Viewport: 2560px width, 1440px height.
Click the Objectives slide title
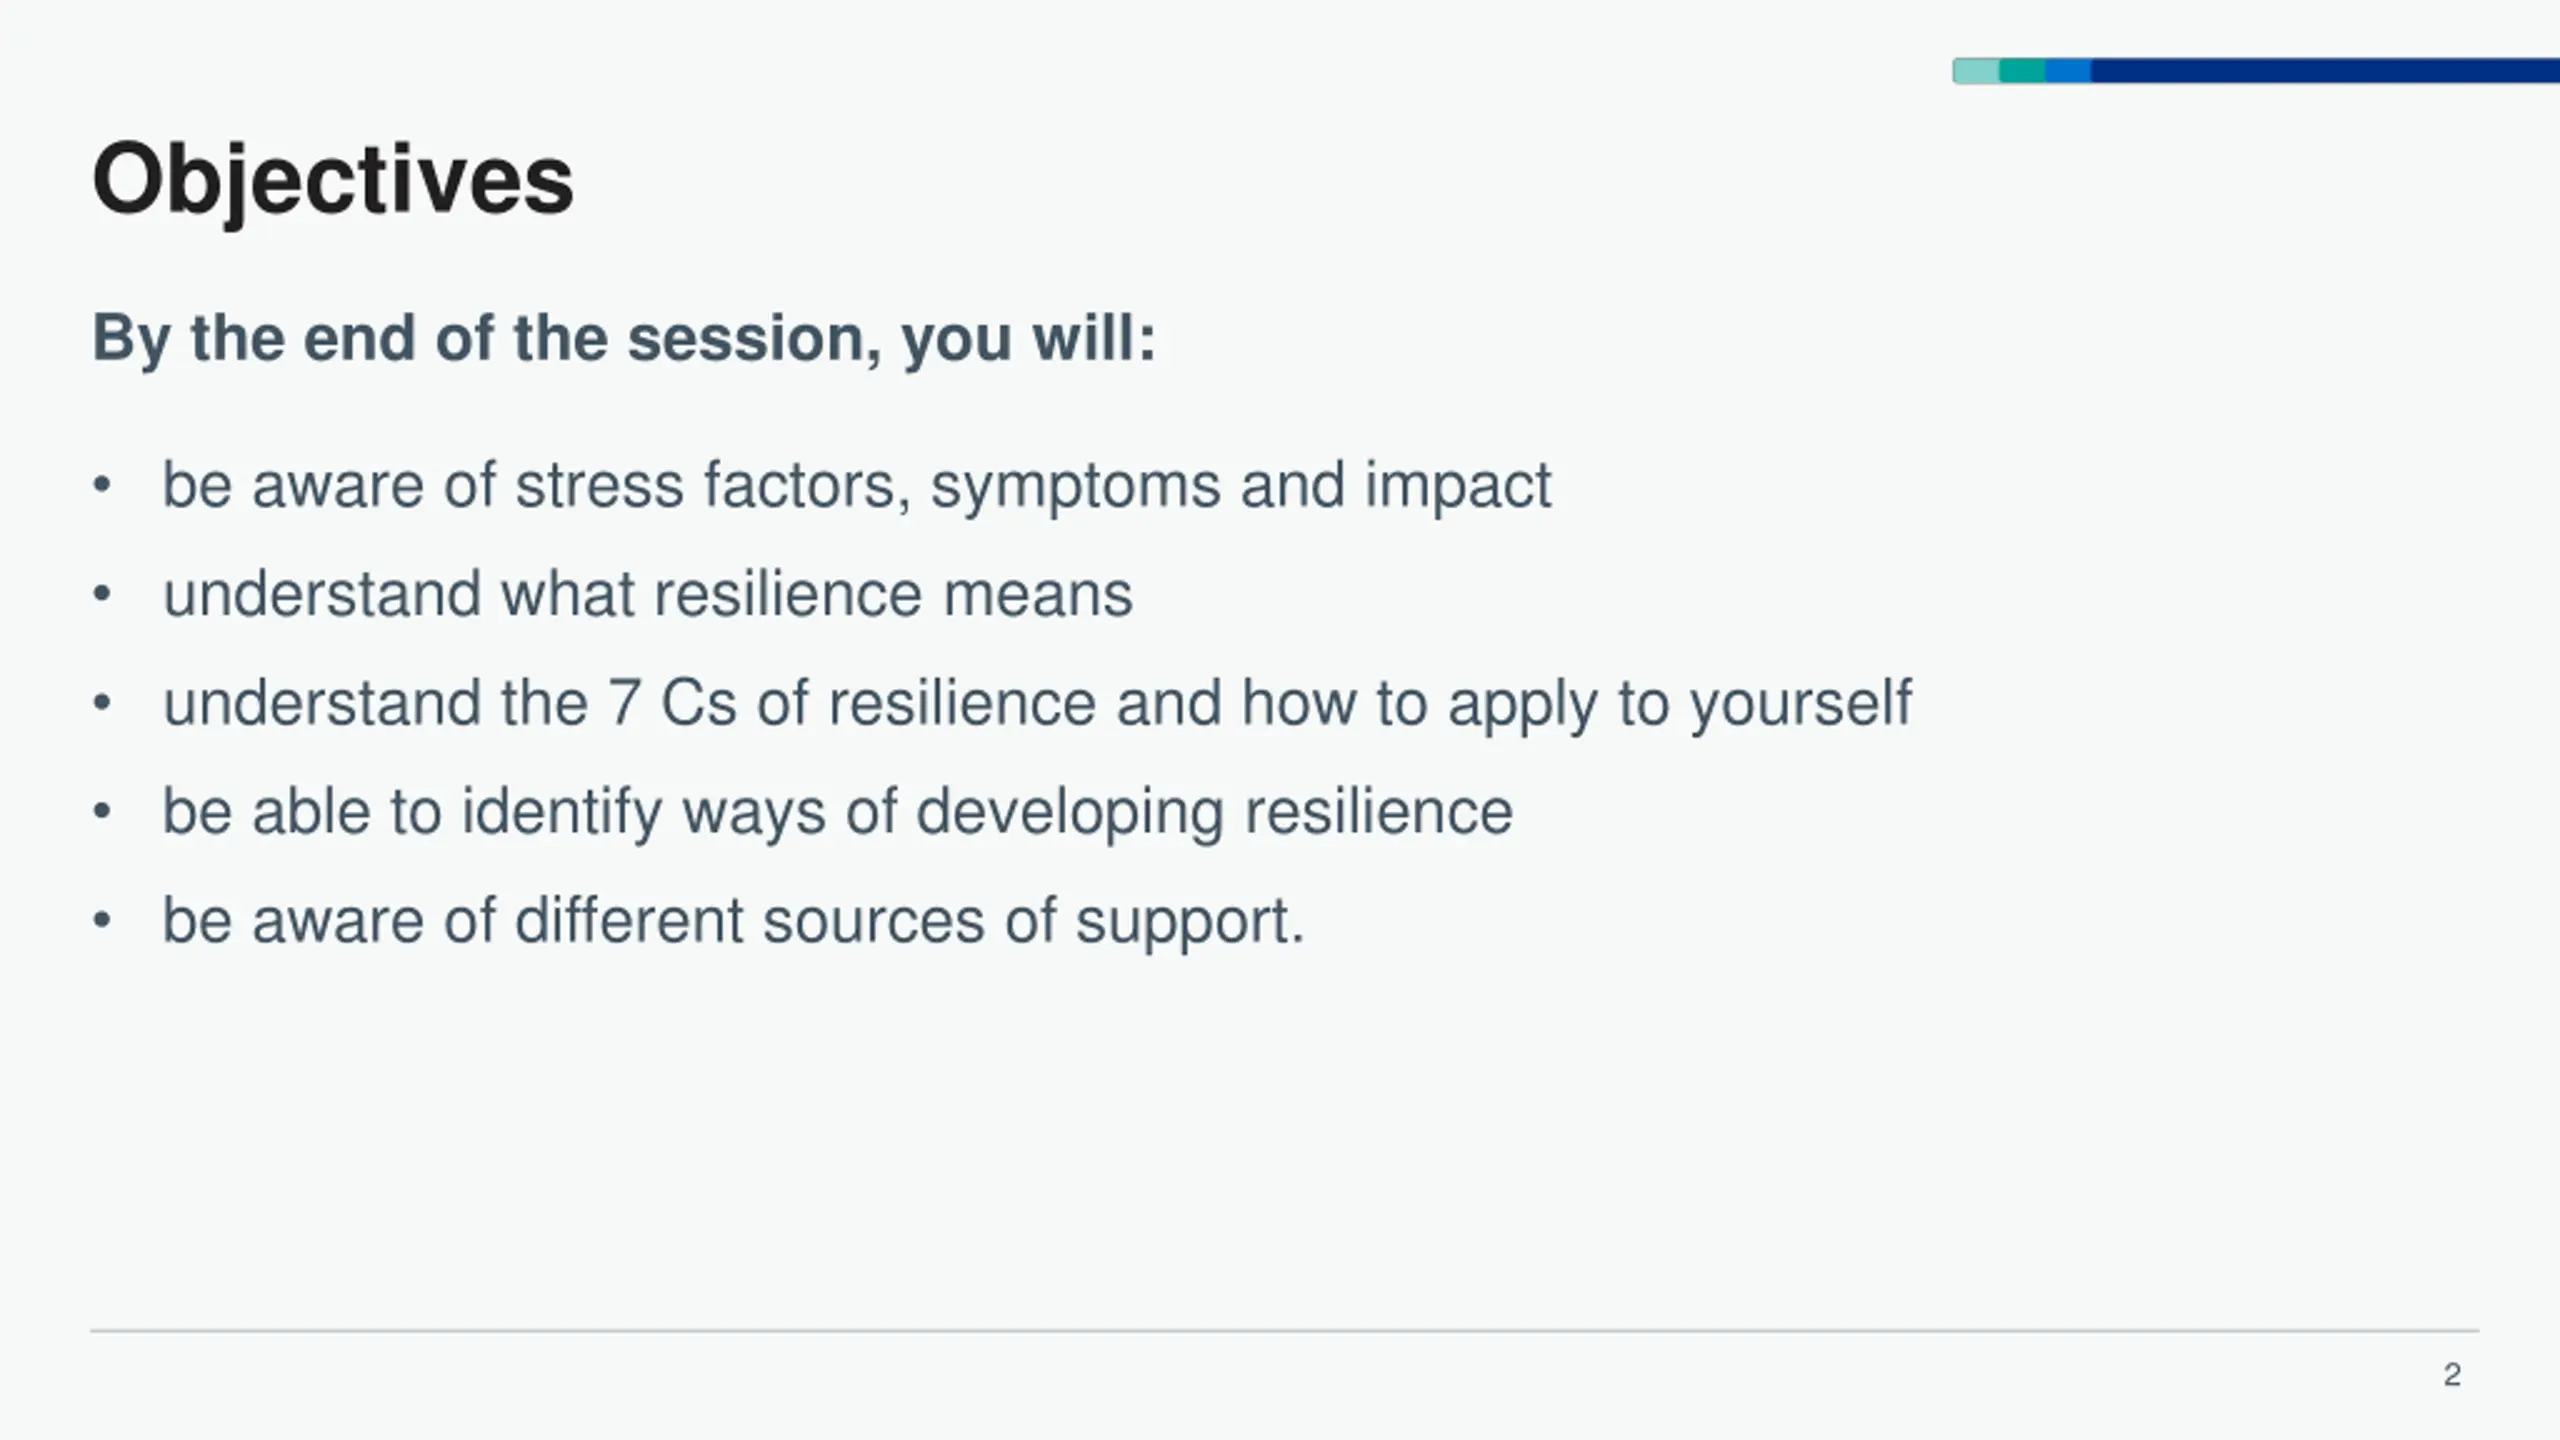pos(332,180)
